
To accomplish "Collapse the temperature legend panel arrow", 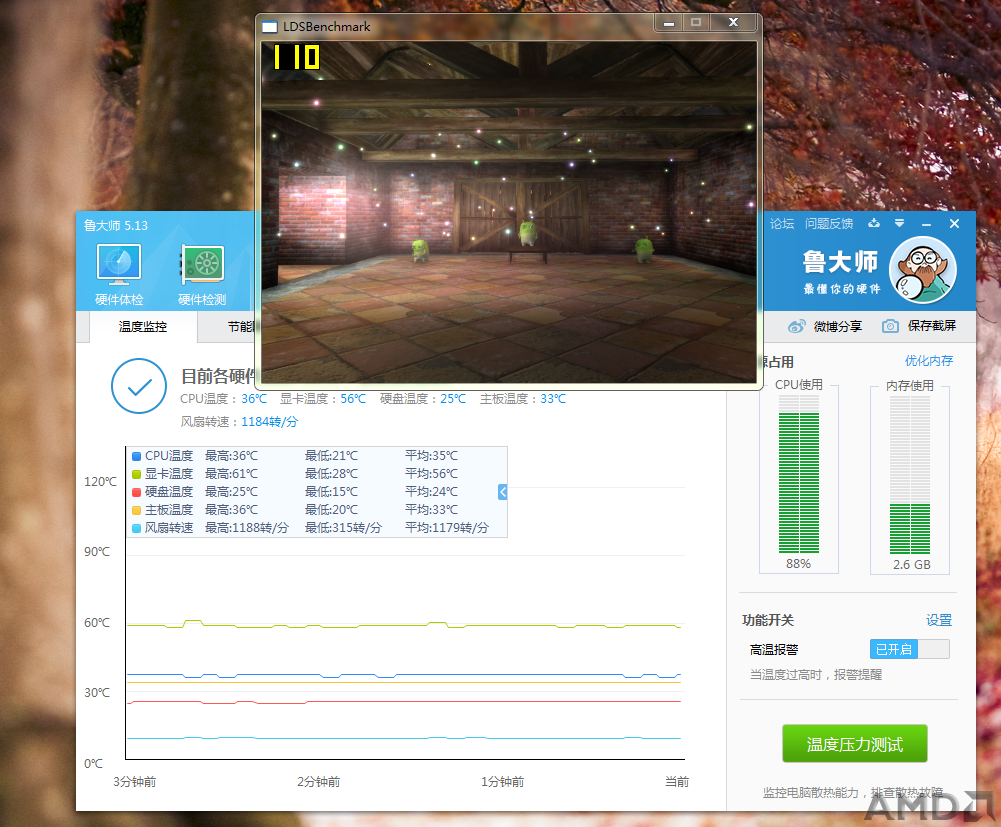I will [x=502, y=492].
